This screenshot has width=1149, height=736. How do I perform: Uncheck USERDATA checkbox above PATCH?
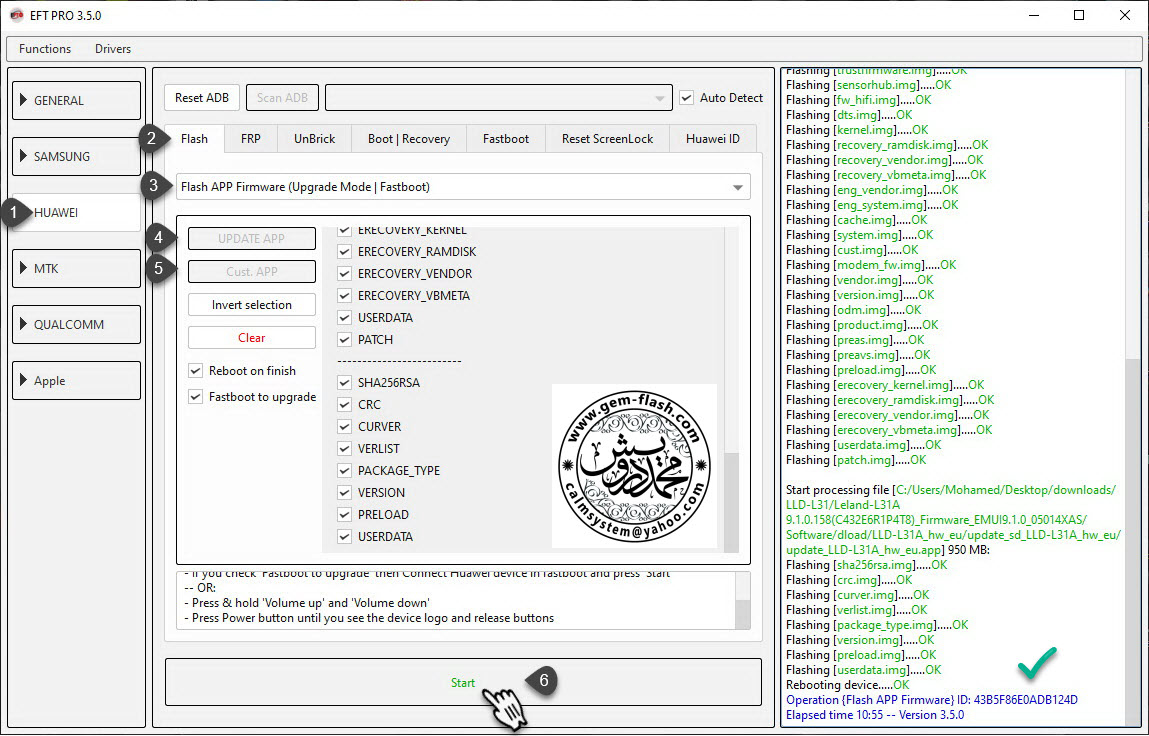click(344, 317)
